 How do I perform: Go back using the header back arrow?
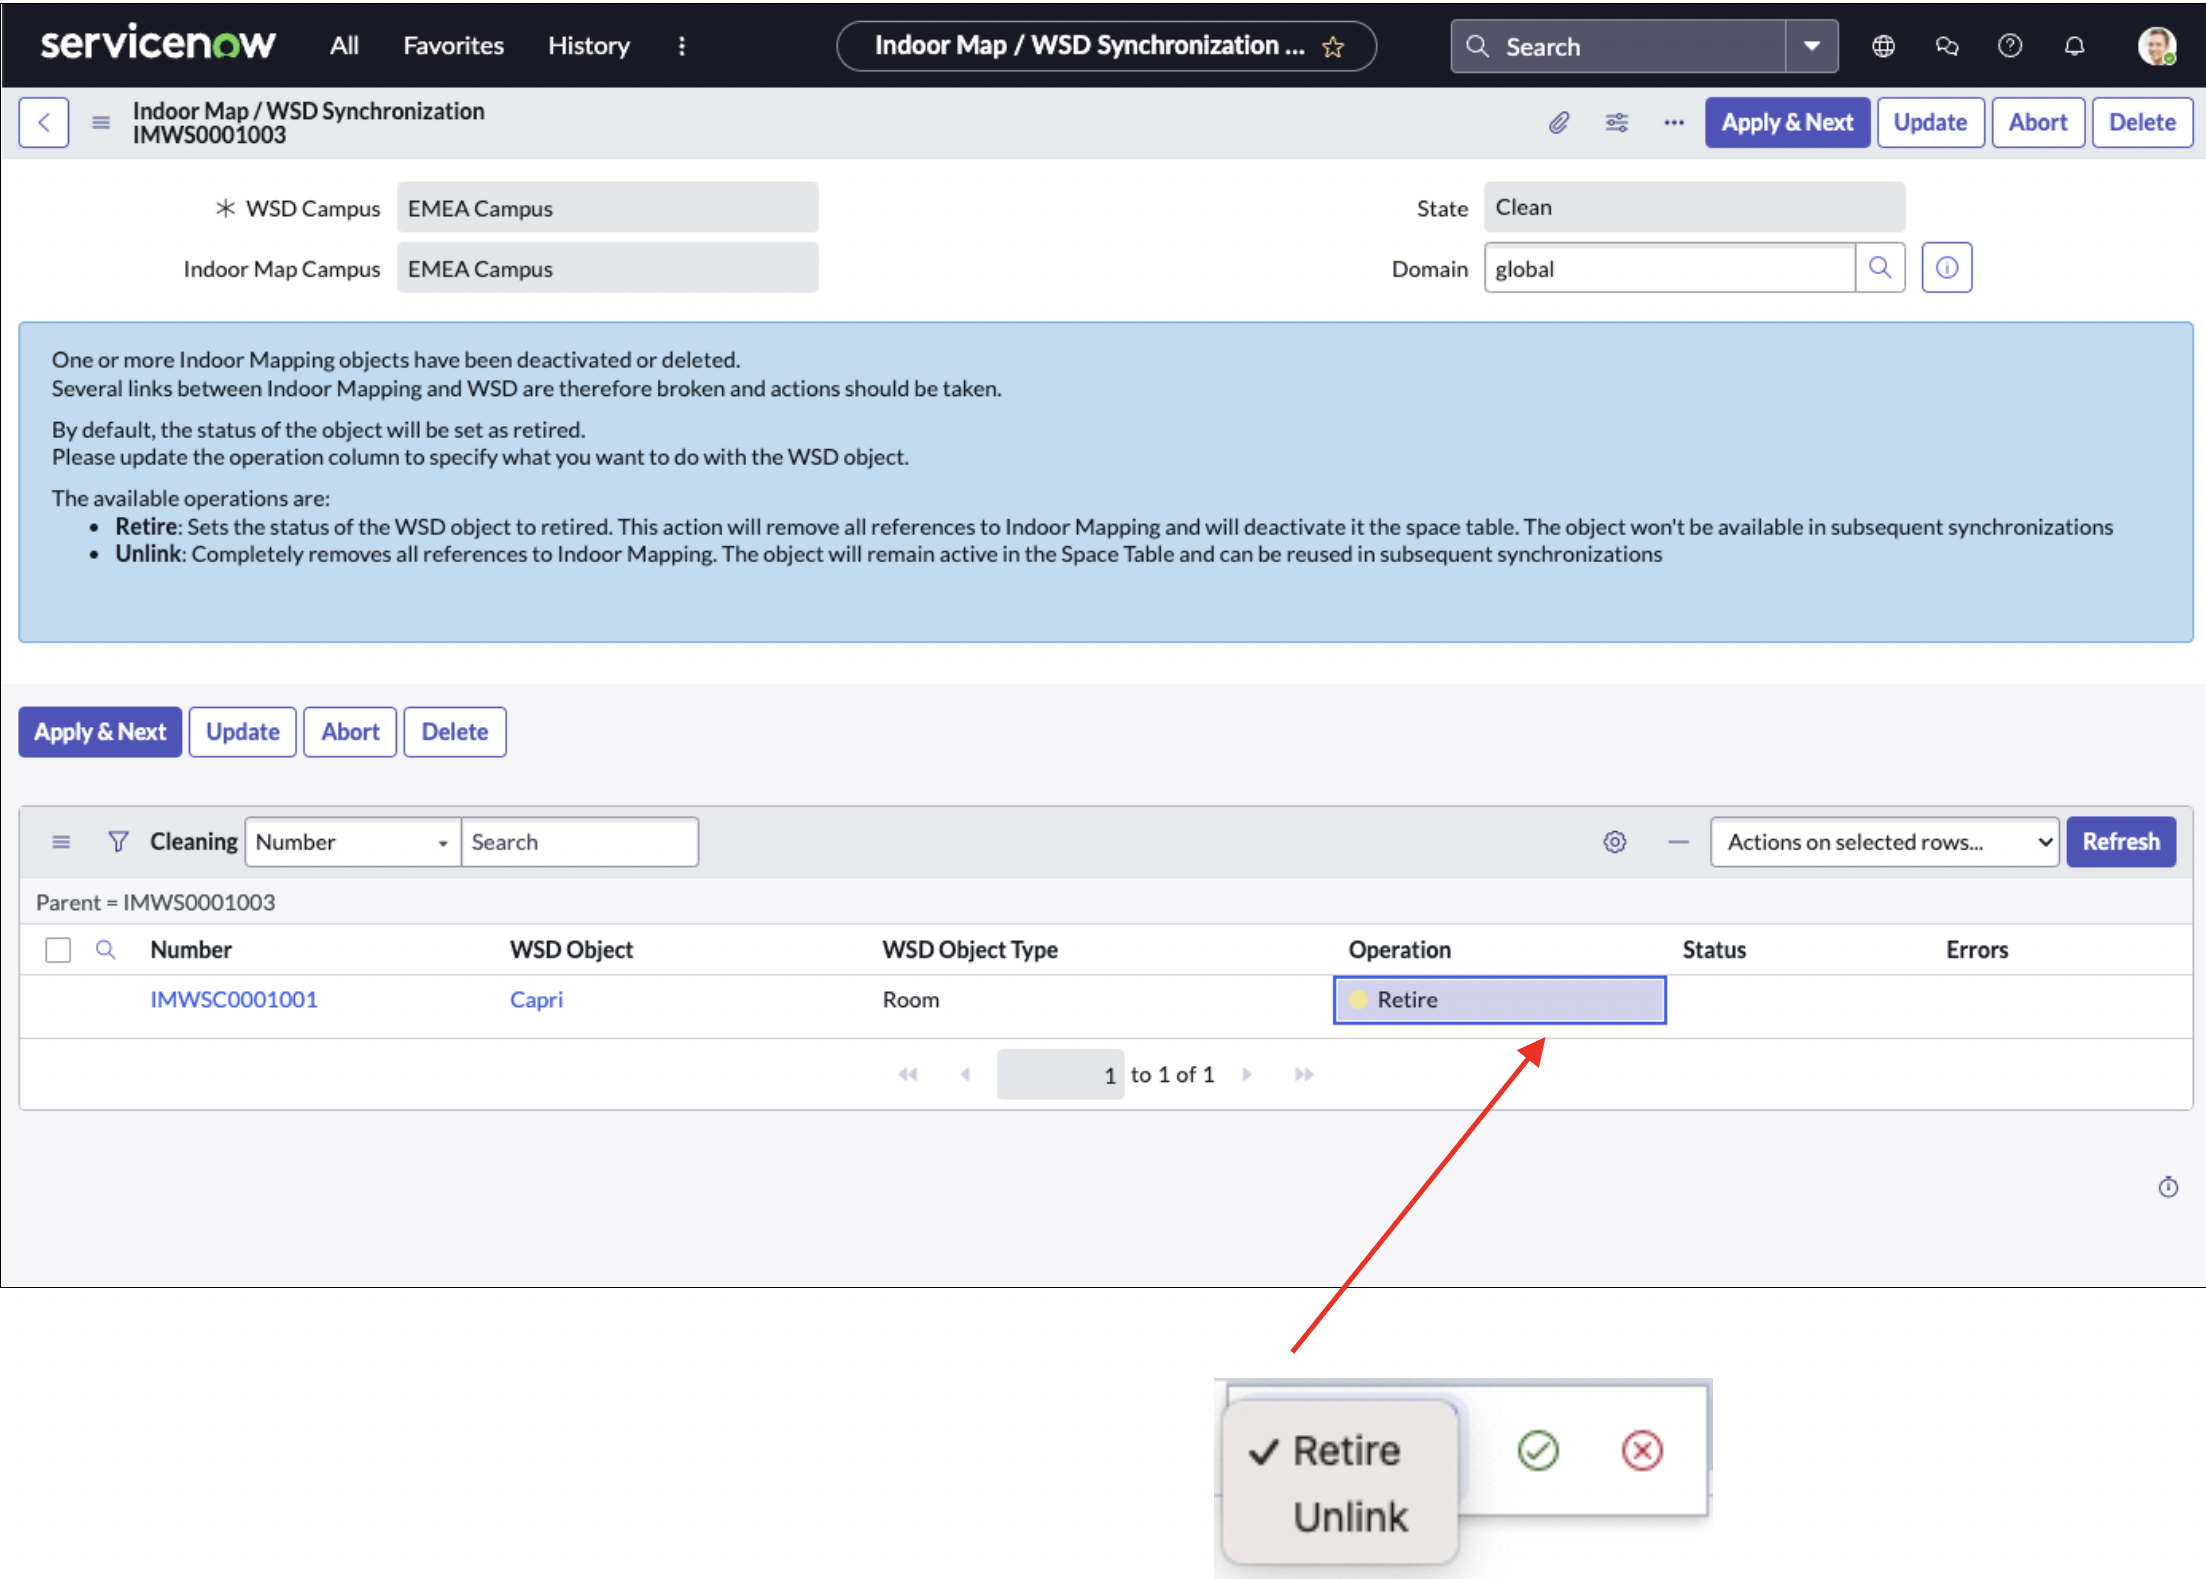tap(44, 122)
